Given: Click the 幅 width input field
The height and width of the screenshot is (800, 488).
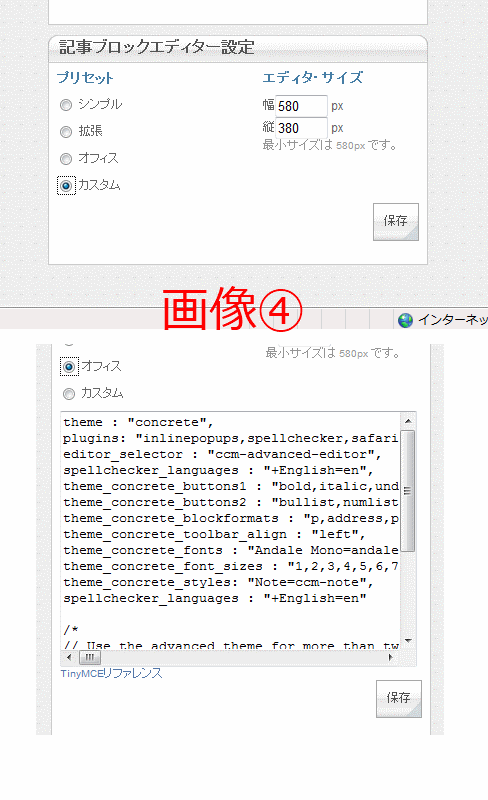Looking at the screenshot, I should [x=301, y=106].
